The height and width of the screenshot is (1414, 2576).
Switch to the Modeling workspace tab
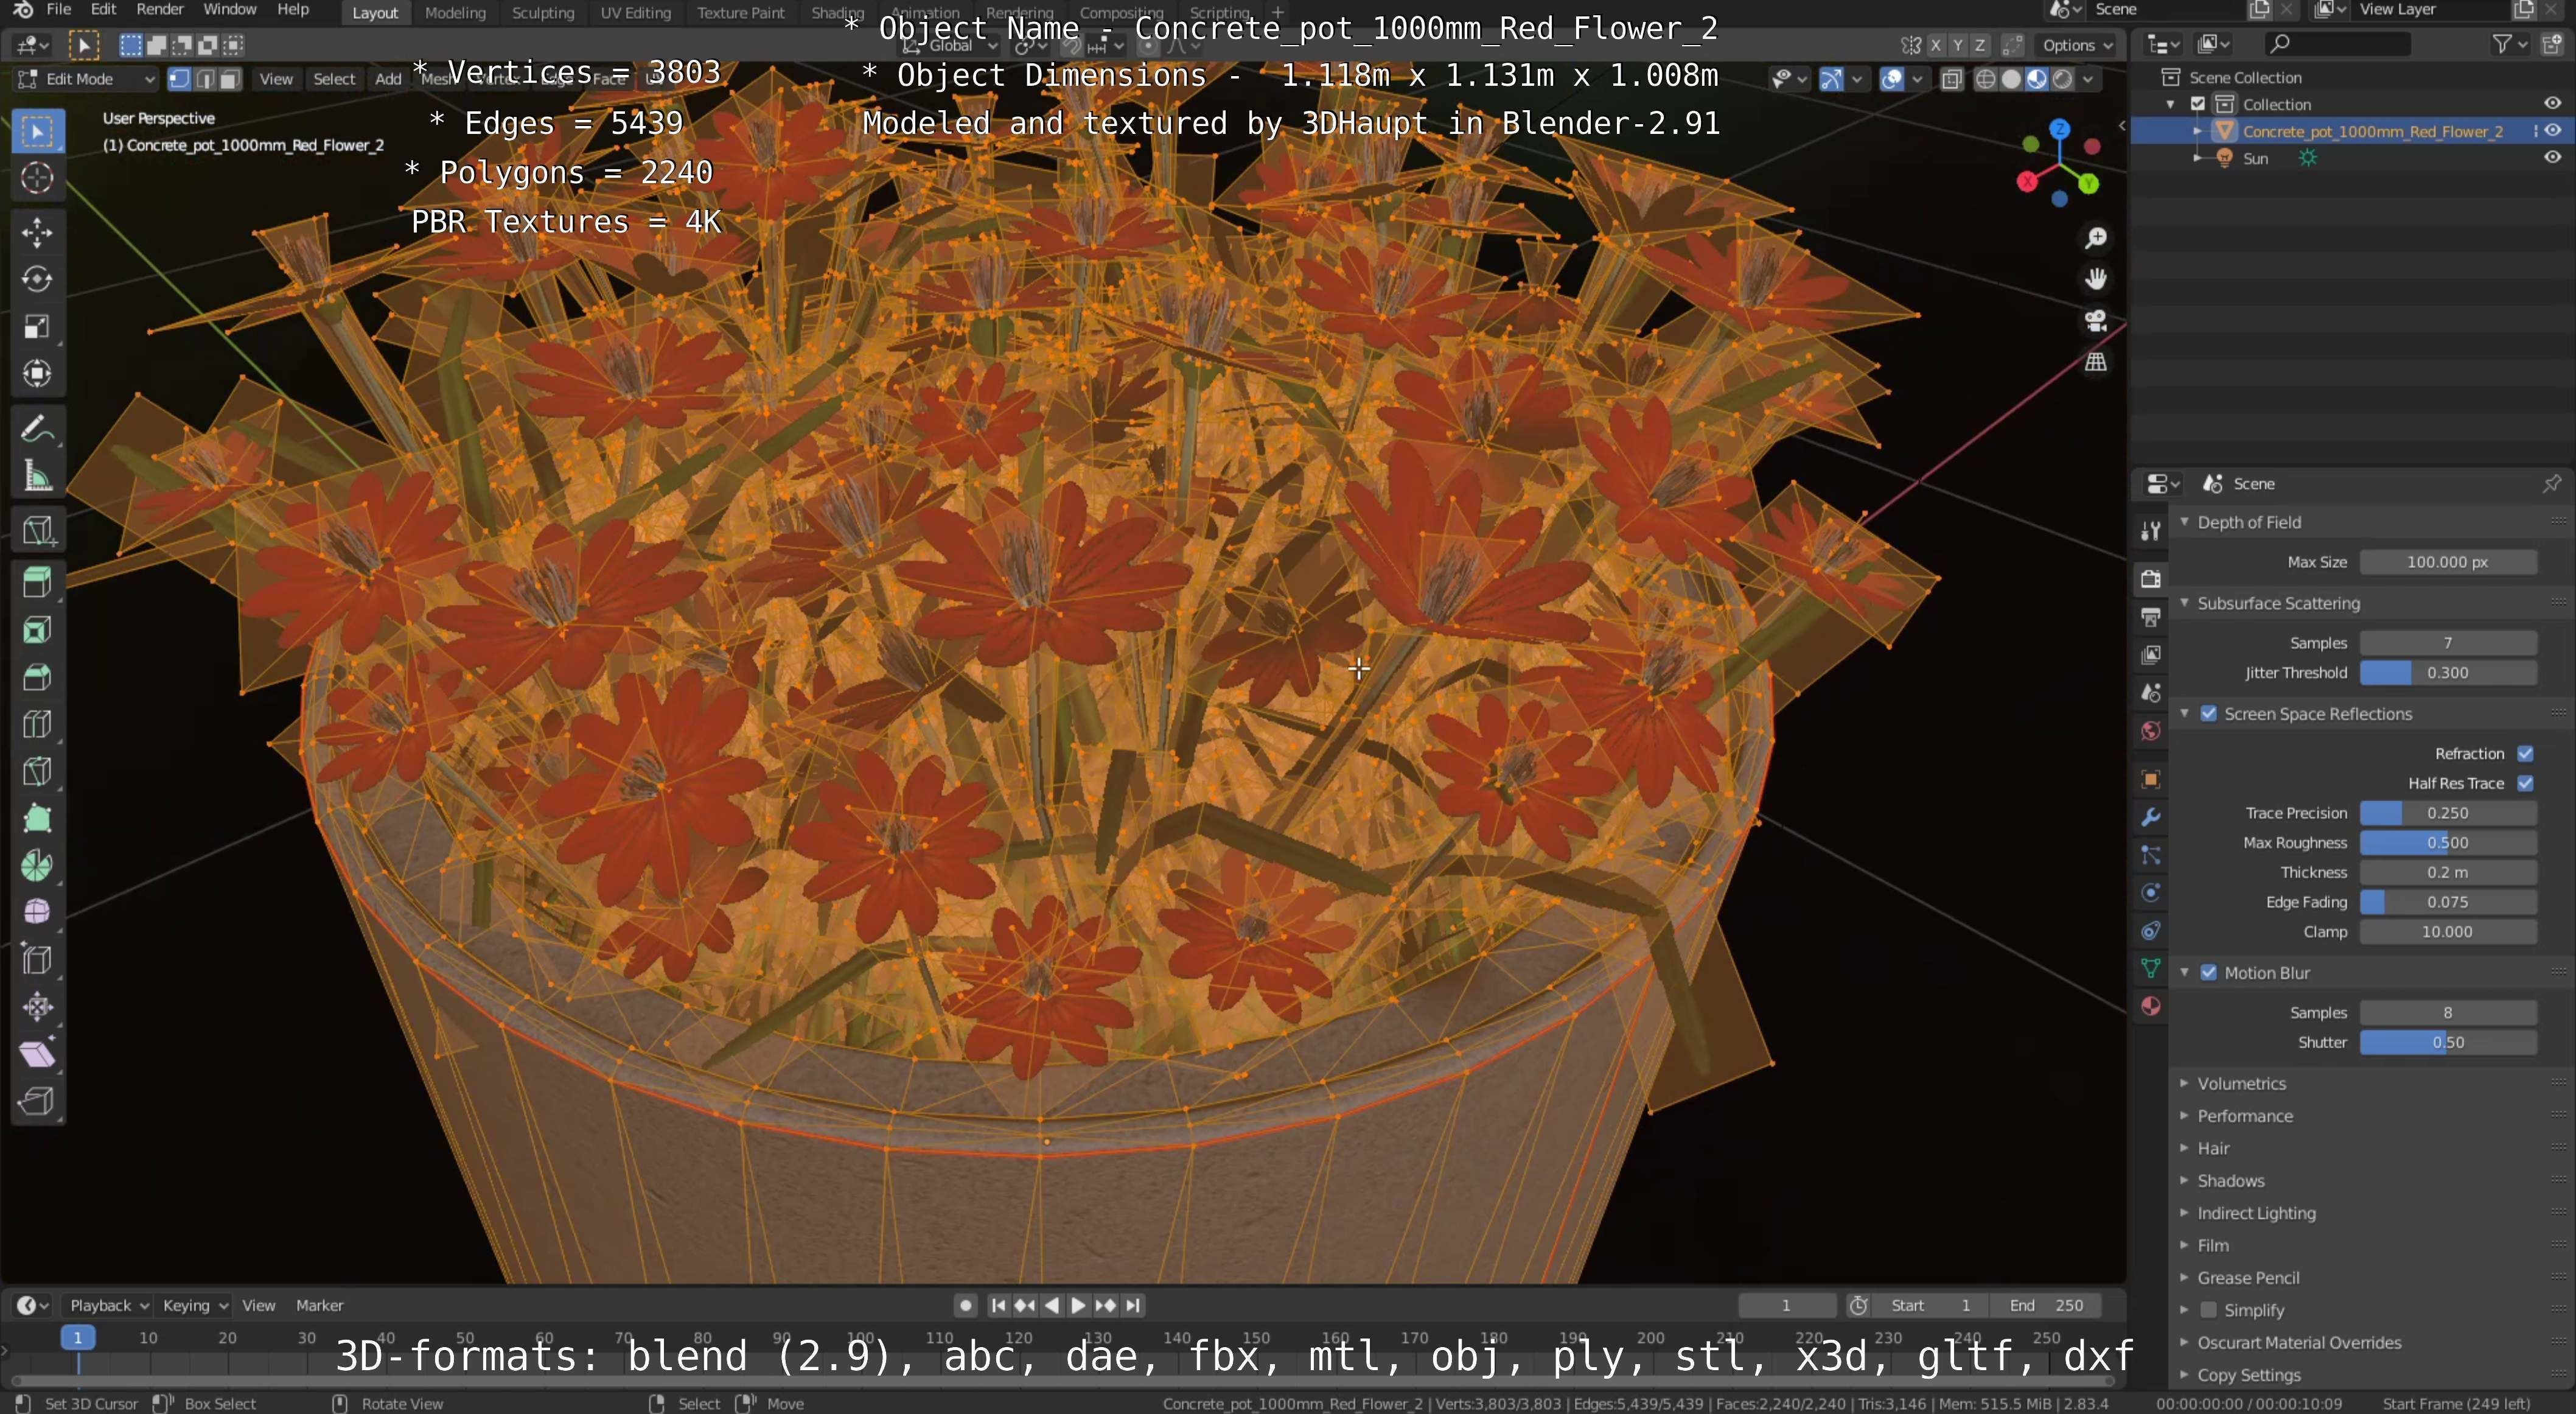[x=455, y=13]
